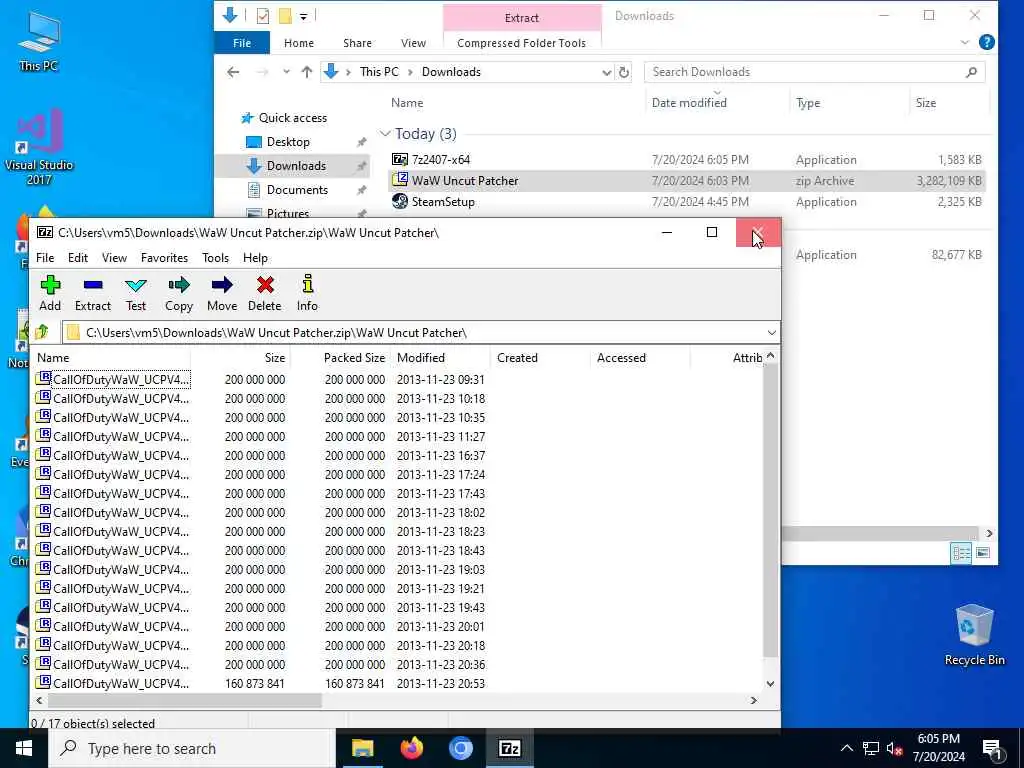
Task: Open File Explorer from the taskbar
Action: [362, 748]
